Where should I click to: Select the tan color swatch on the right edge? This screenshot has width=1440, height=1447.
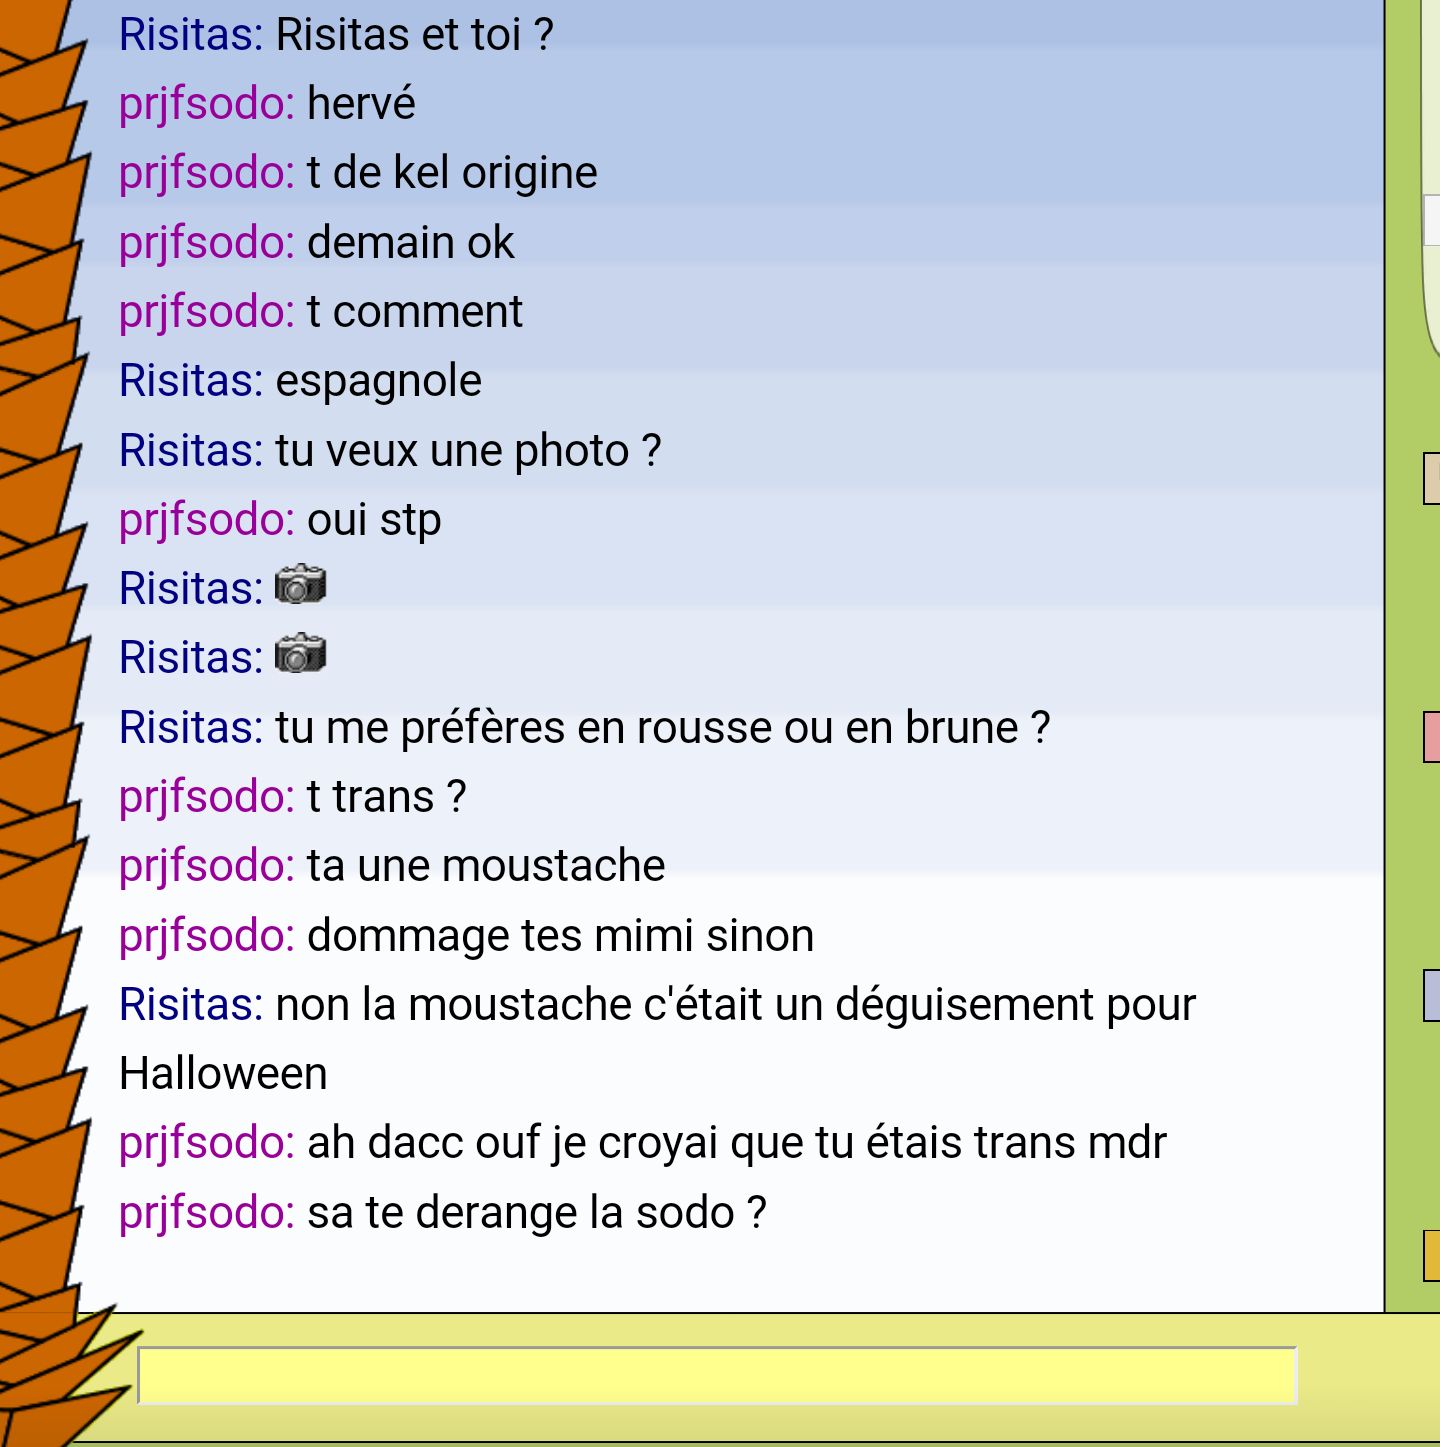(1431, 478)
